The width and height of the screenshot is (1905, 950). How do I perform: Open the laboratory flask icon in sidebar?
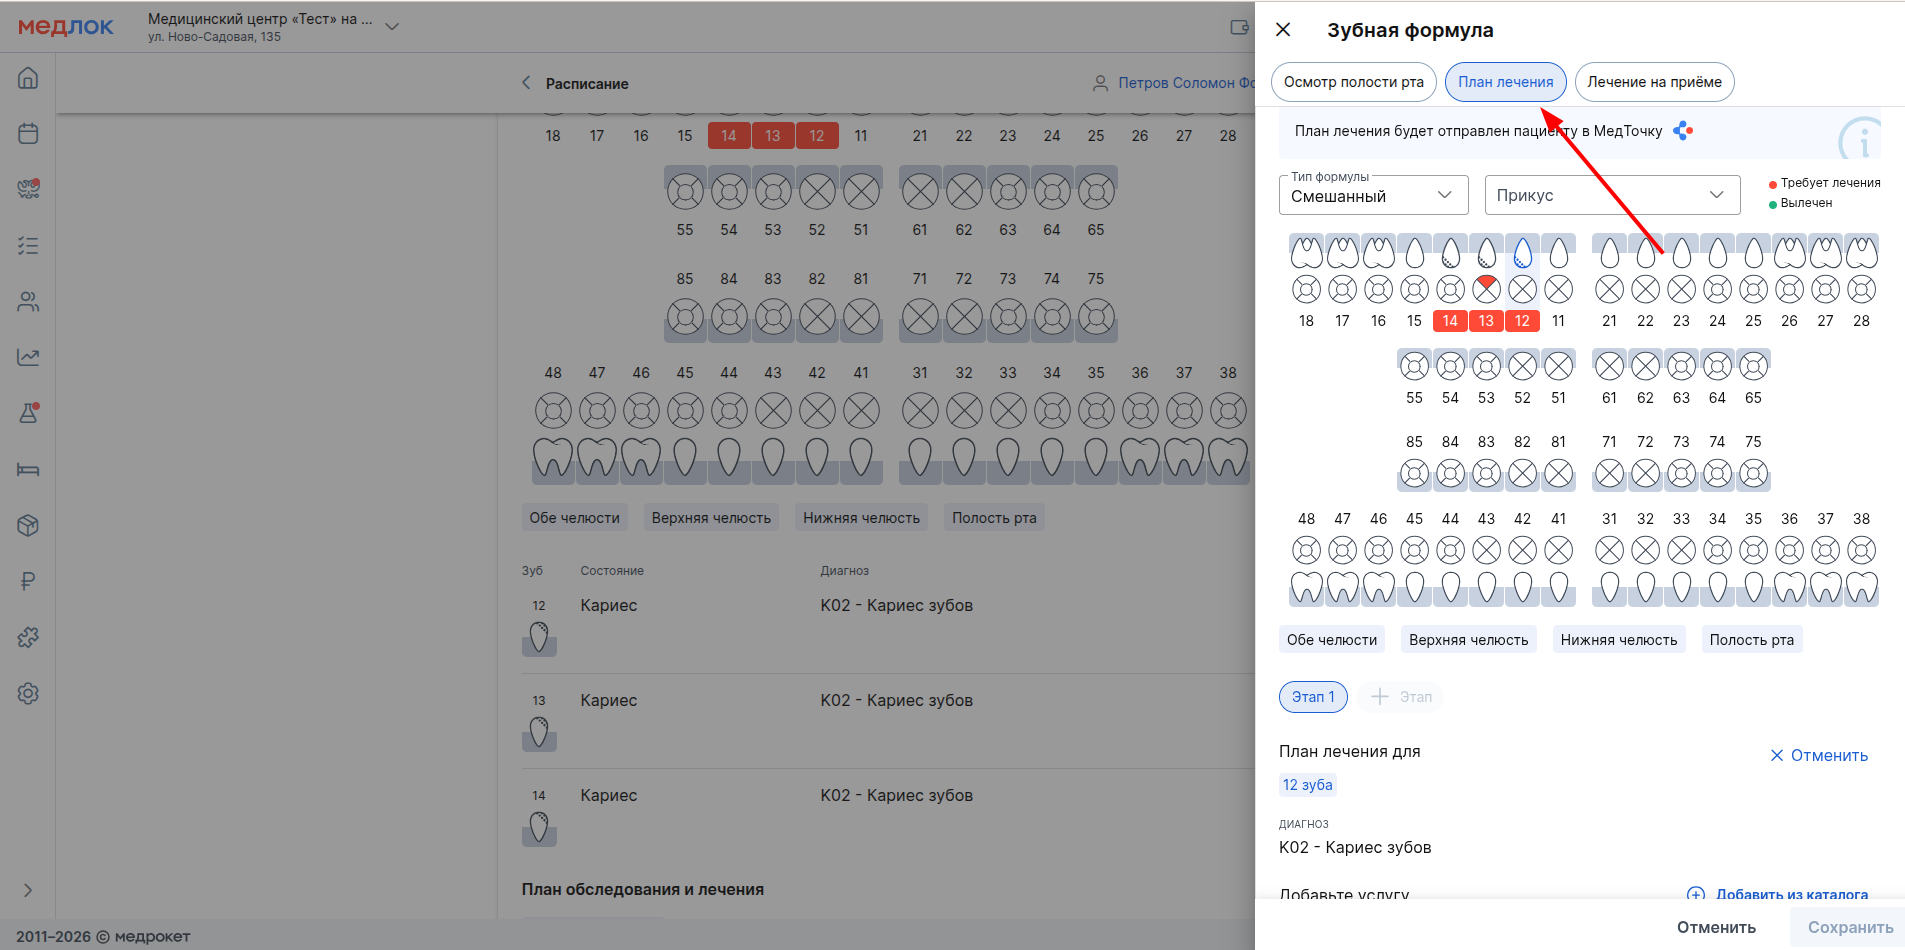(28, 413)
